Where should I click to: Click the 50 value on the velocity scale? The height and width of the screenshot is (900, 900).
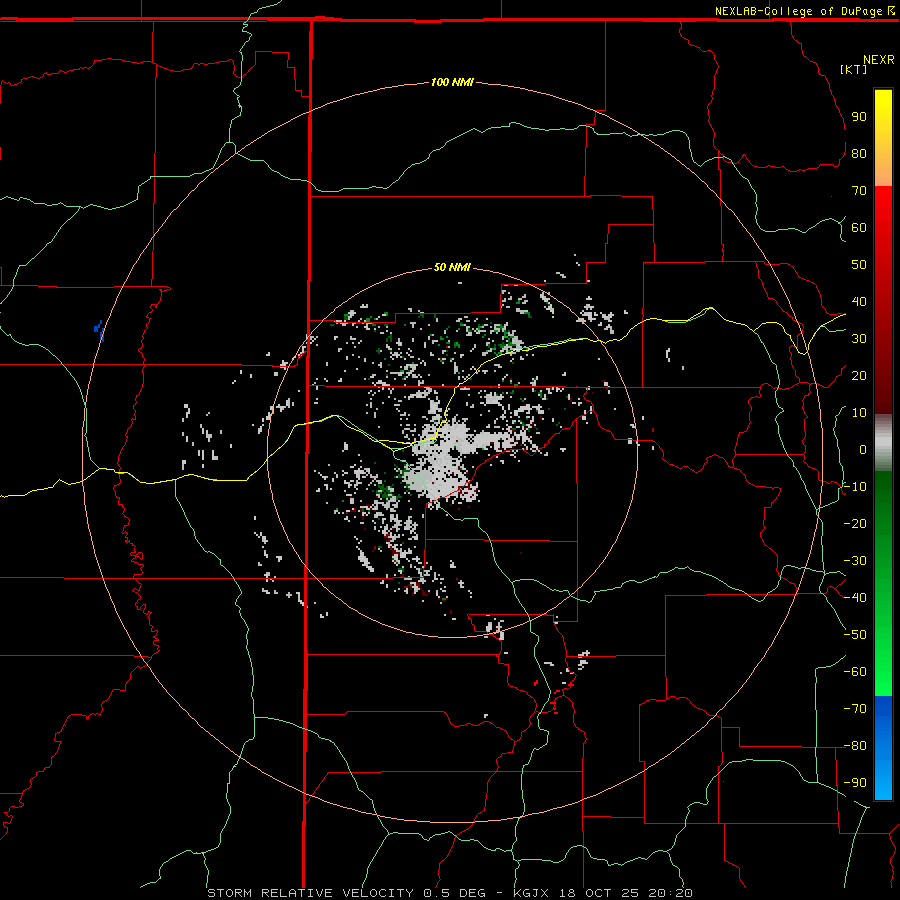pyautogui.click(x=859, y=265)
